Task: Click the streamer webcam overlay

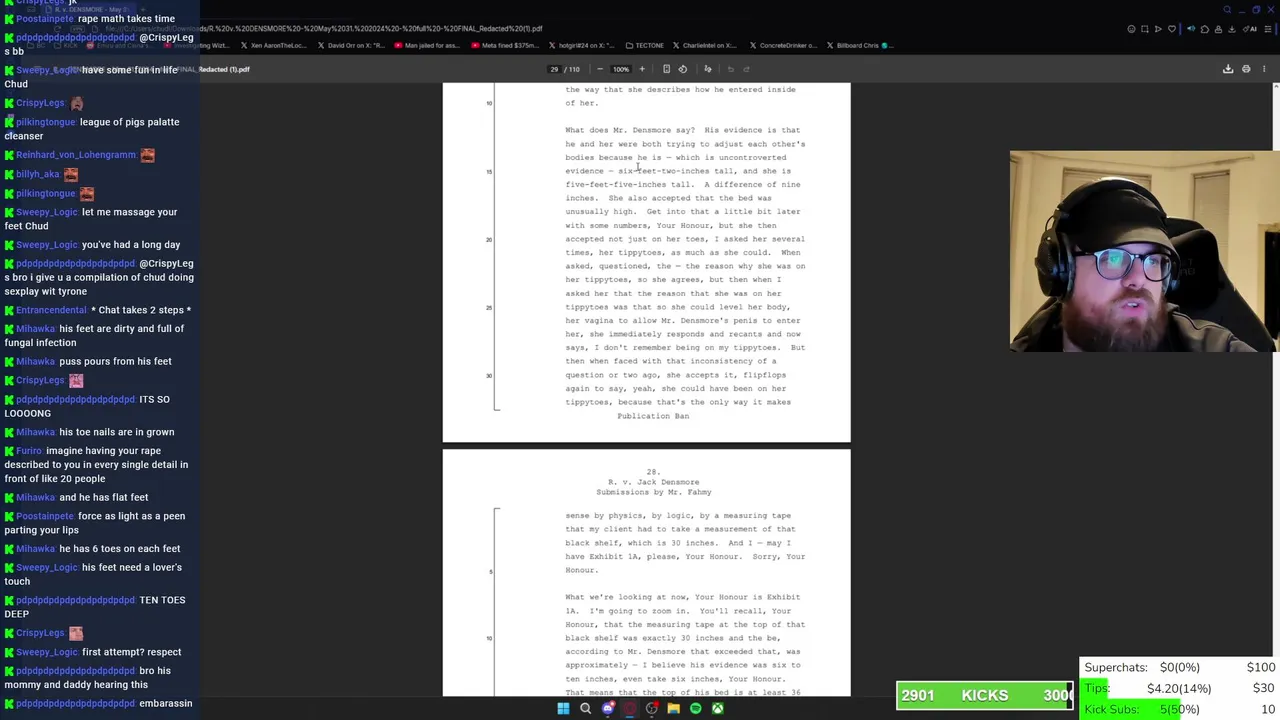Action: tap(1144, 252)
